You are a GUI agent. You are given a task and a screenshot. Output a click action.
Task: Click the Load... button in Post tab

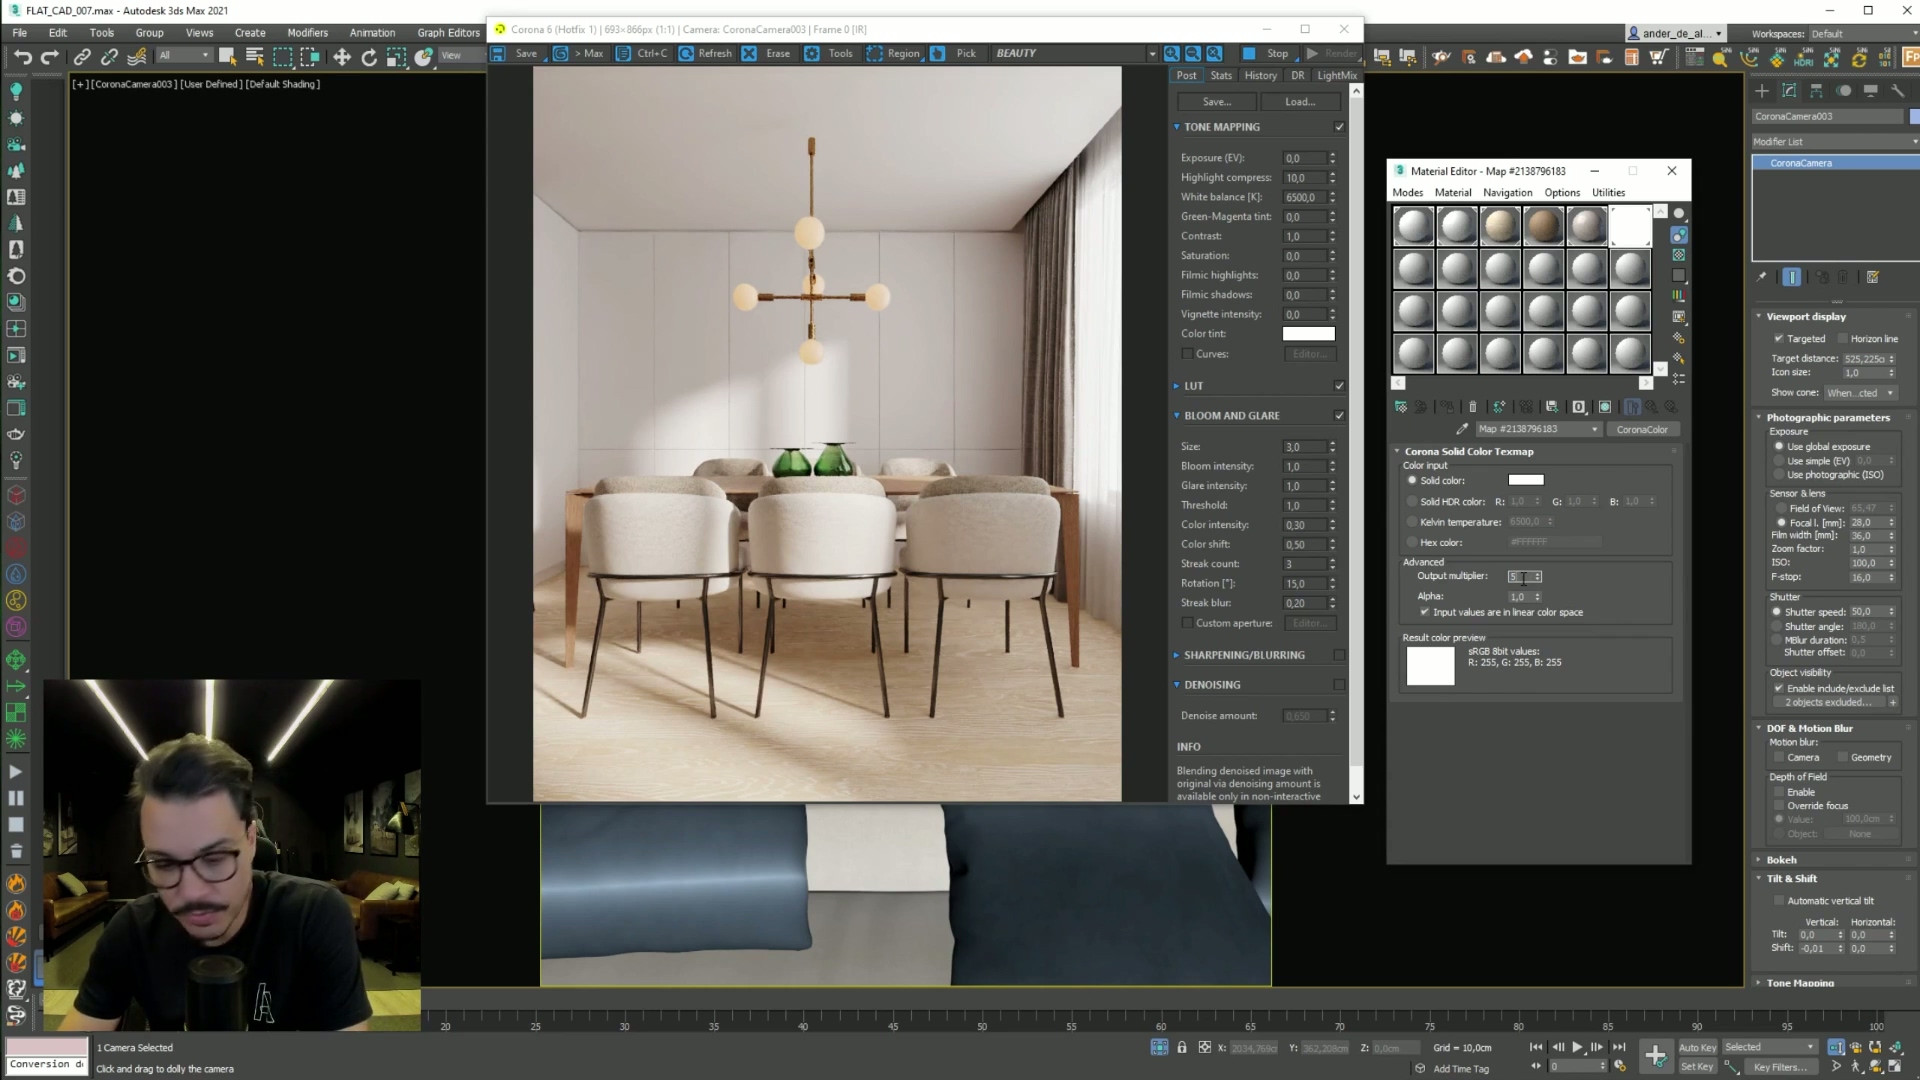(1299, 102)
